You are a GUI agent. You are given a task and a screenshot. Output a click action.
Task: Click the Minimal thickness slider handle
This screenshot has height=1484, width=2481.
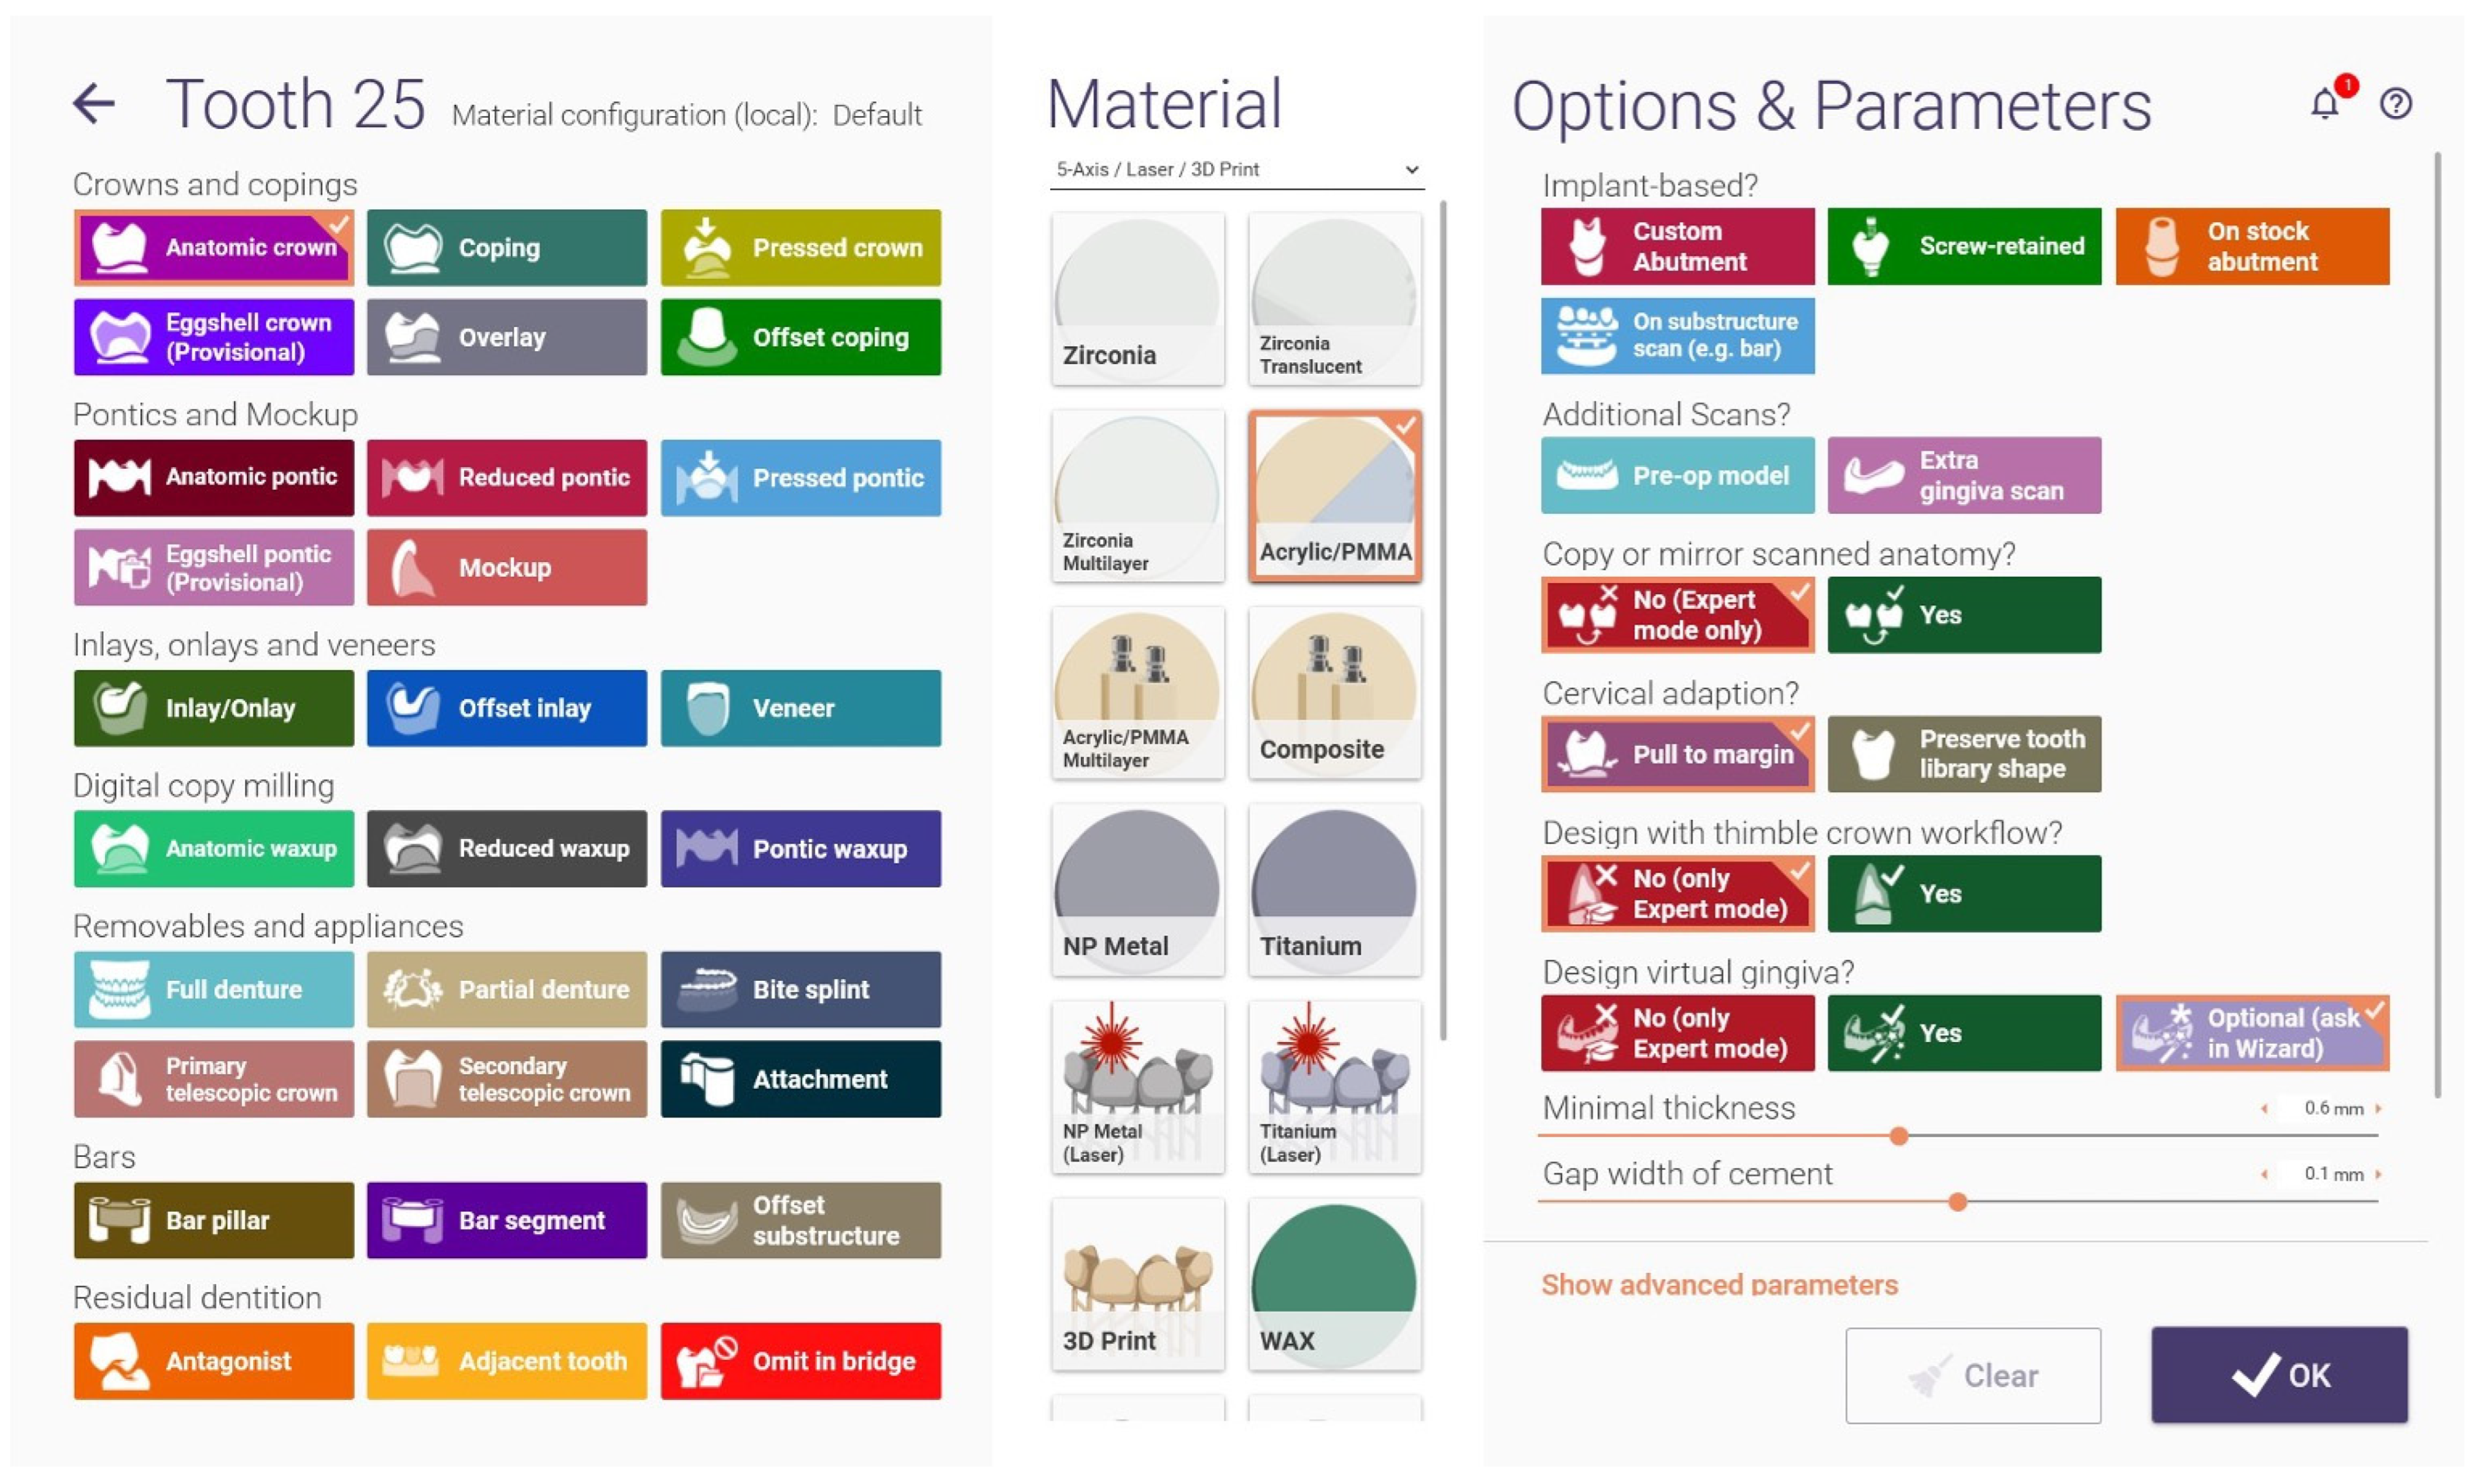(x=1898, y=1136)
